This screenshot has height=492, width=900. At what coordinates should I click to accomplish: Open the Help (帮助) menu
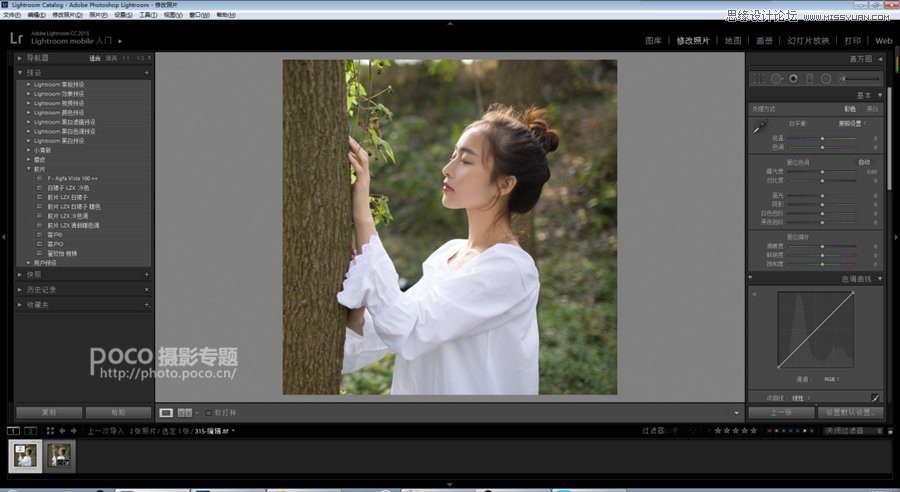(226, 15)
